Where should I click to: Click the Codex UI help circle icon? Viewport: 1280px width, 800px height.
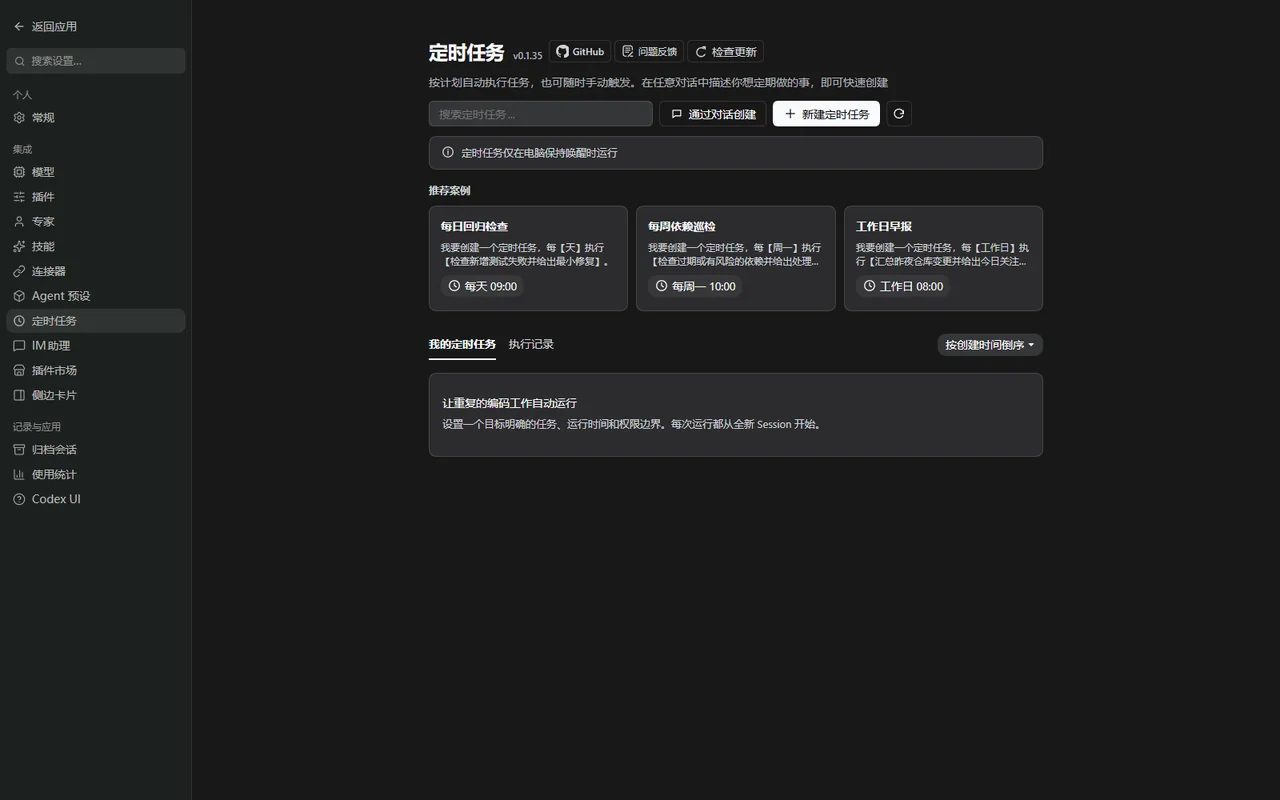[x=19, y=499]
